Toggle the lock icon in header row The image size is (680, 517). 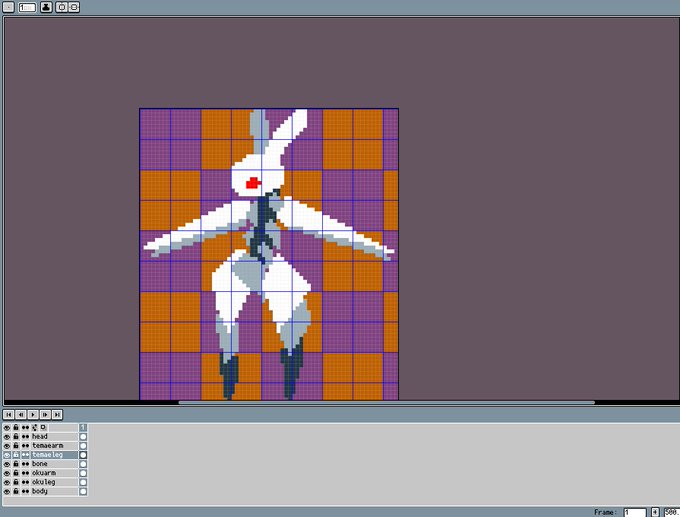coord(16,428)
